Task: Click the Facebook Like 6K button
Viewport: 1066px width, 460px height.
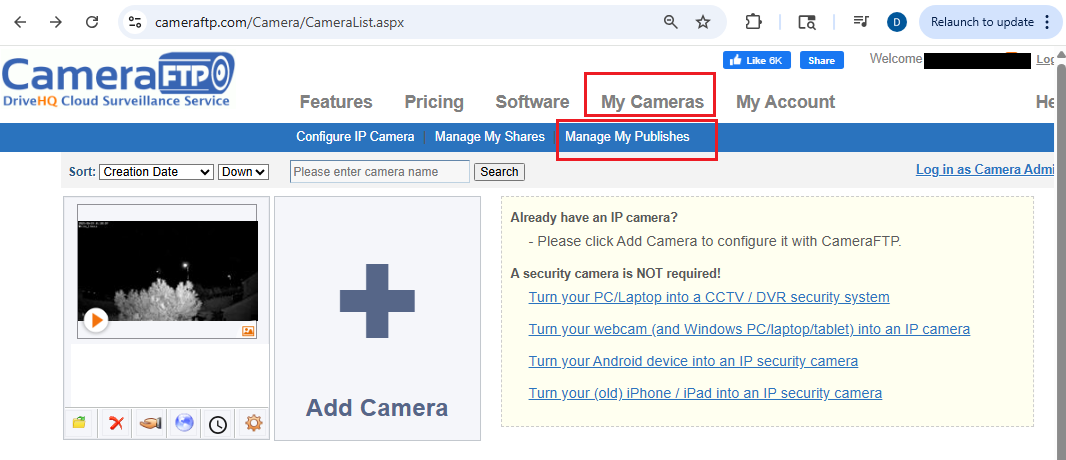Action: click(758, 61)
